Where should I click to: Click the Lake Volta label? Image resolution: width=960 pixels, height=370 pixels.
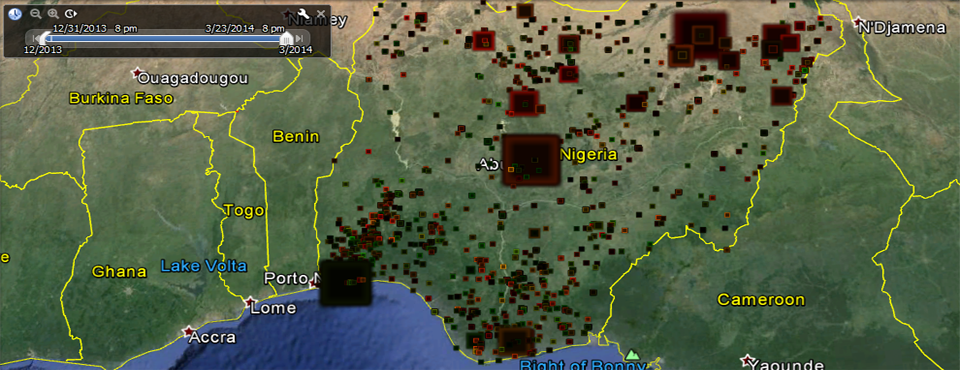click(204, 266)
